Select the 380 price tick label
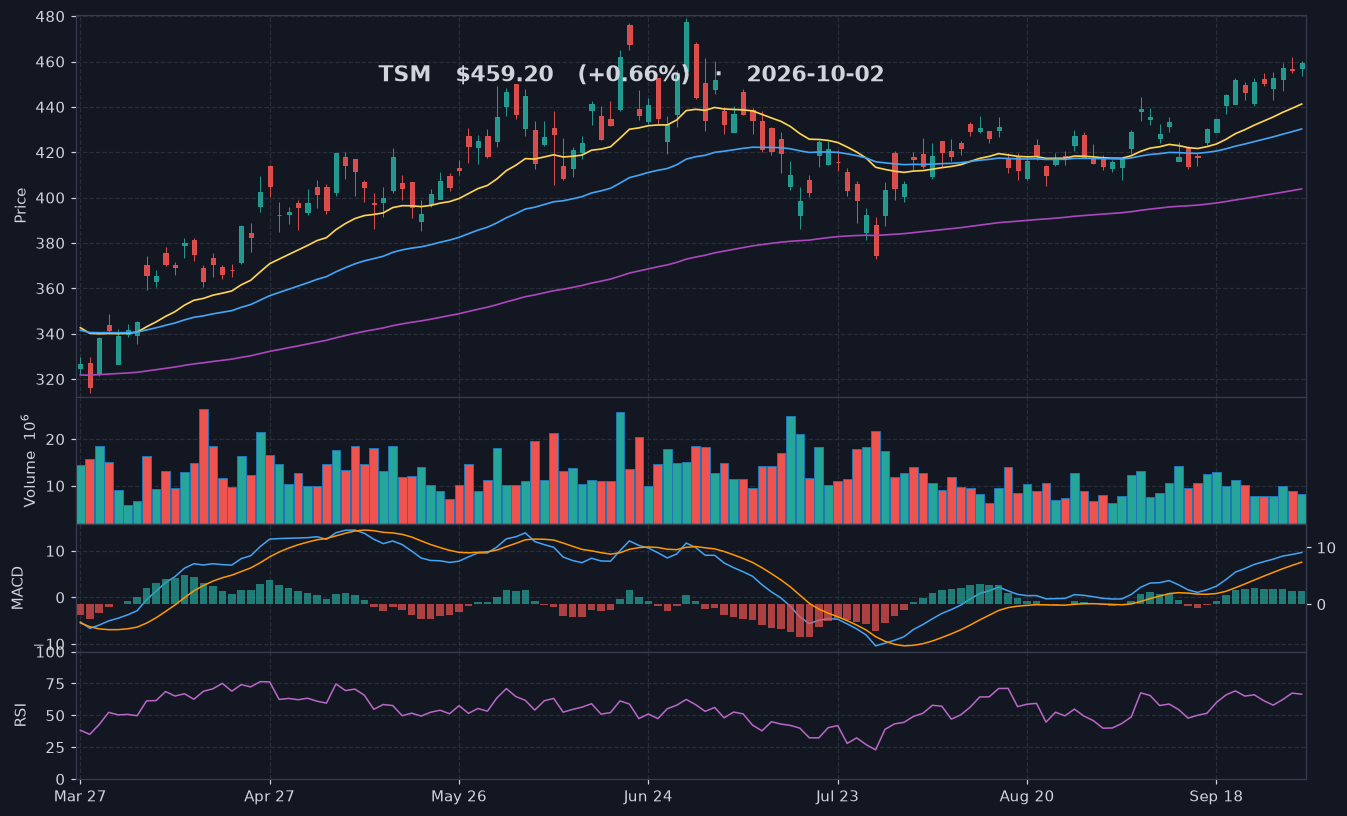Image resolution: width=1347 pixels, height=816 pixels. 50,244
